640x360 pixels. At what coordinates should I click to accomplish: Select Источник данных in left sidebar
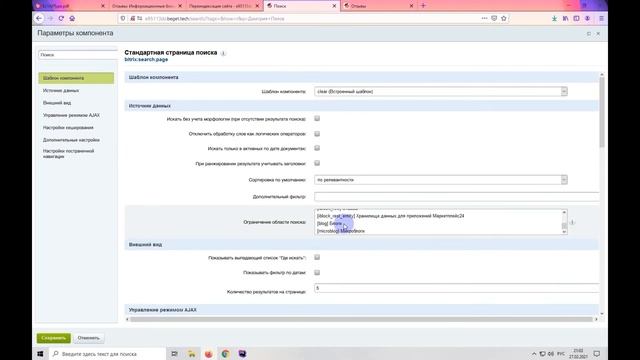[61, 91]
